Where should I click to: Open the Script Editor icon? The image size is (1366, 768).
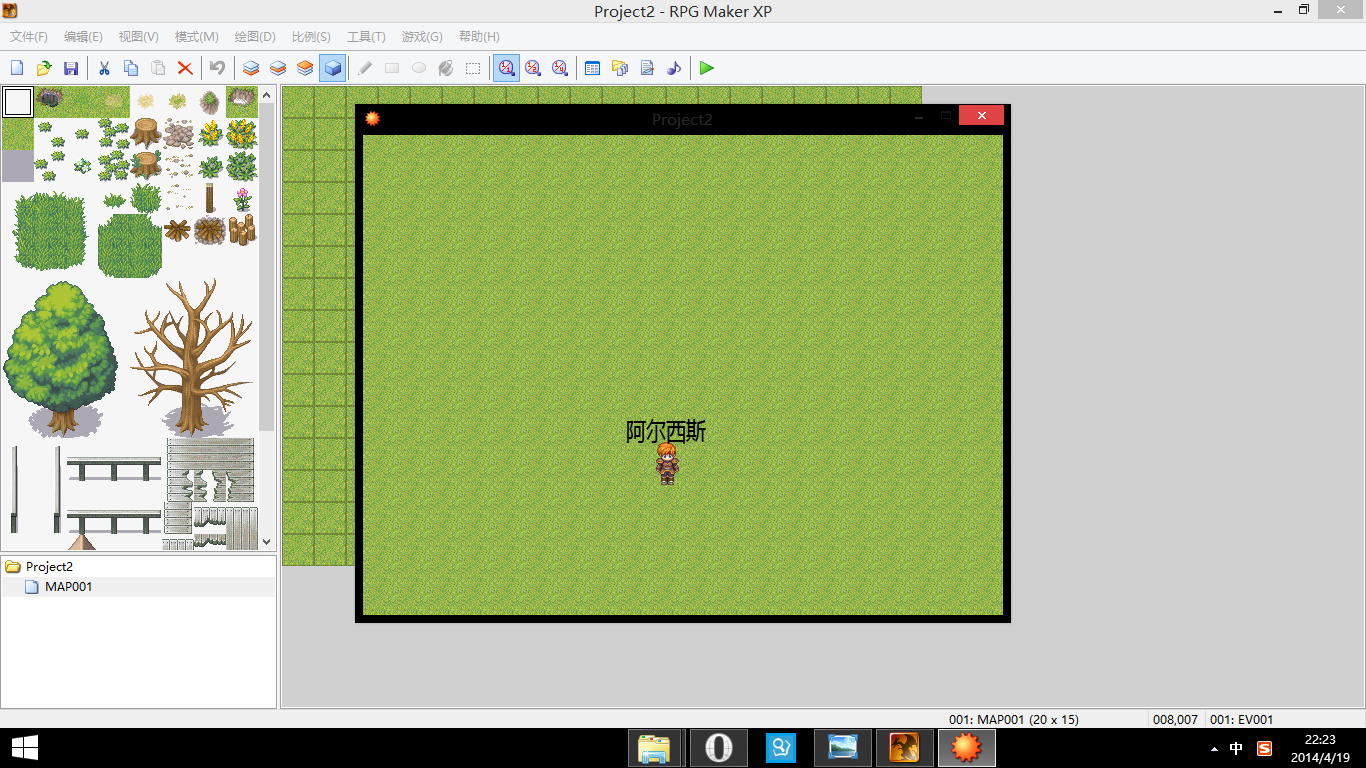pyautogui.click(x=647, y=68)
